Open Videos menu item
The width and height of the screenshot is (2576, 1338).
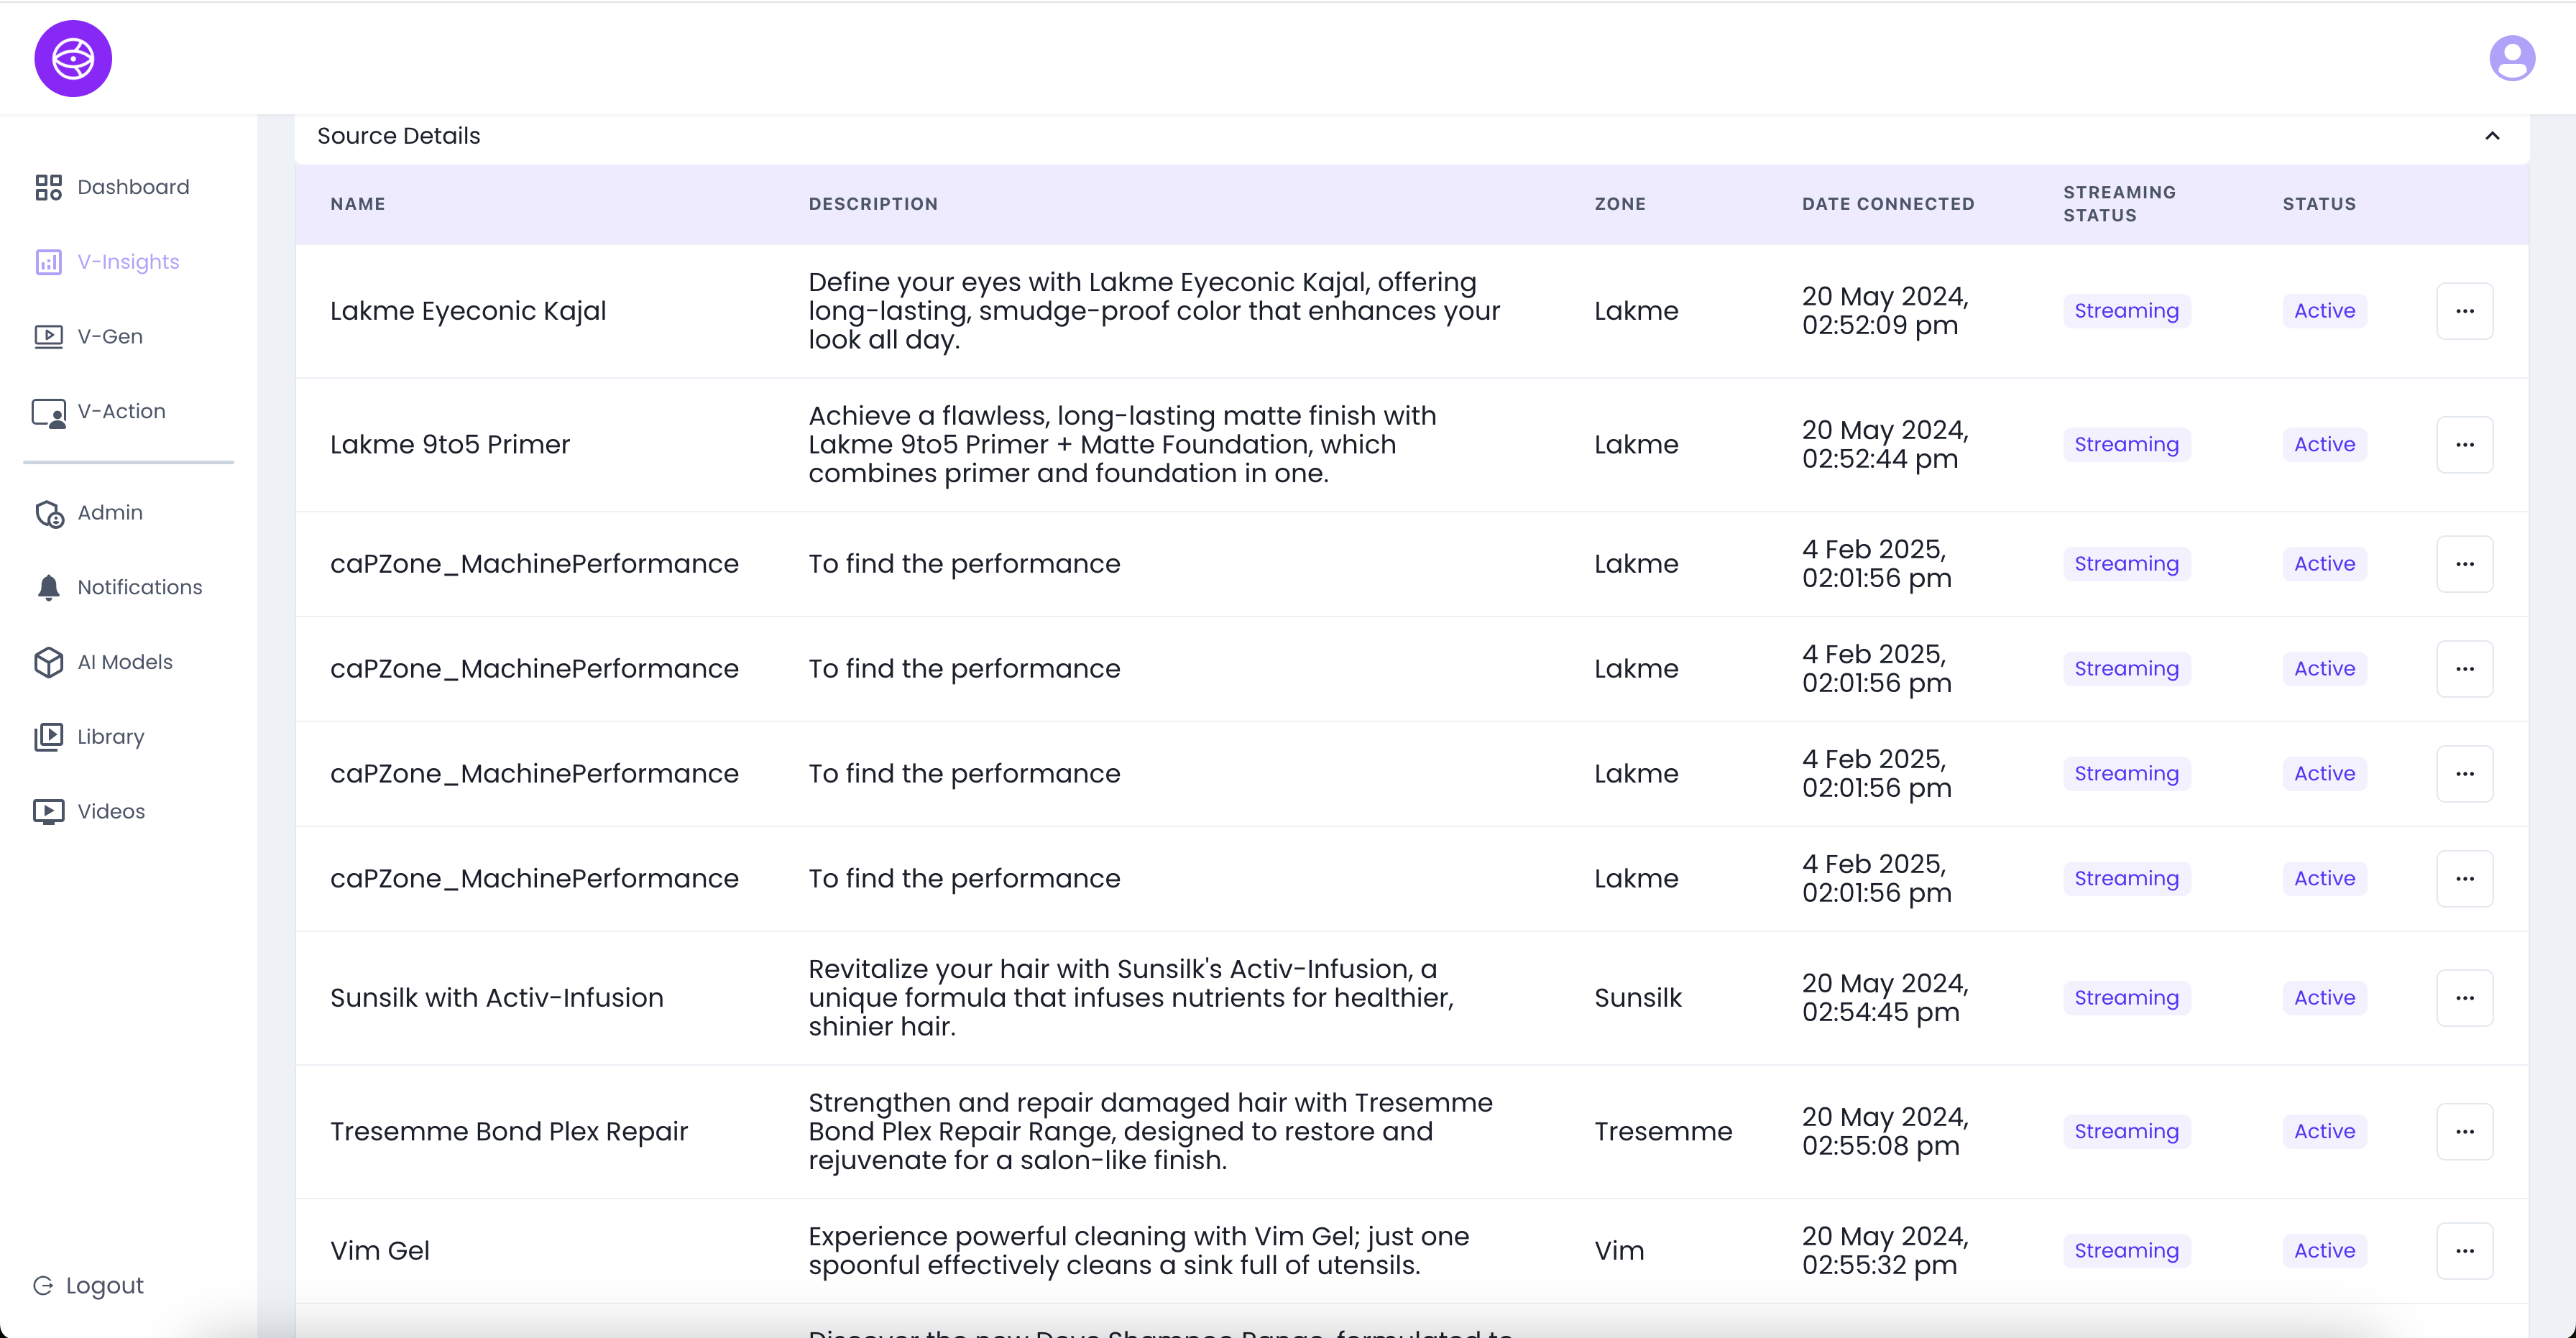coord(111,811)
